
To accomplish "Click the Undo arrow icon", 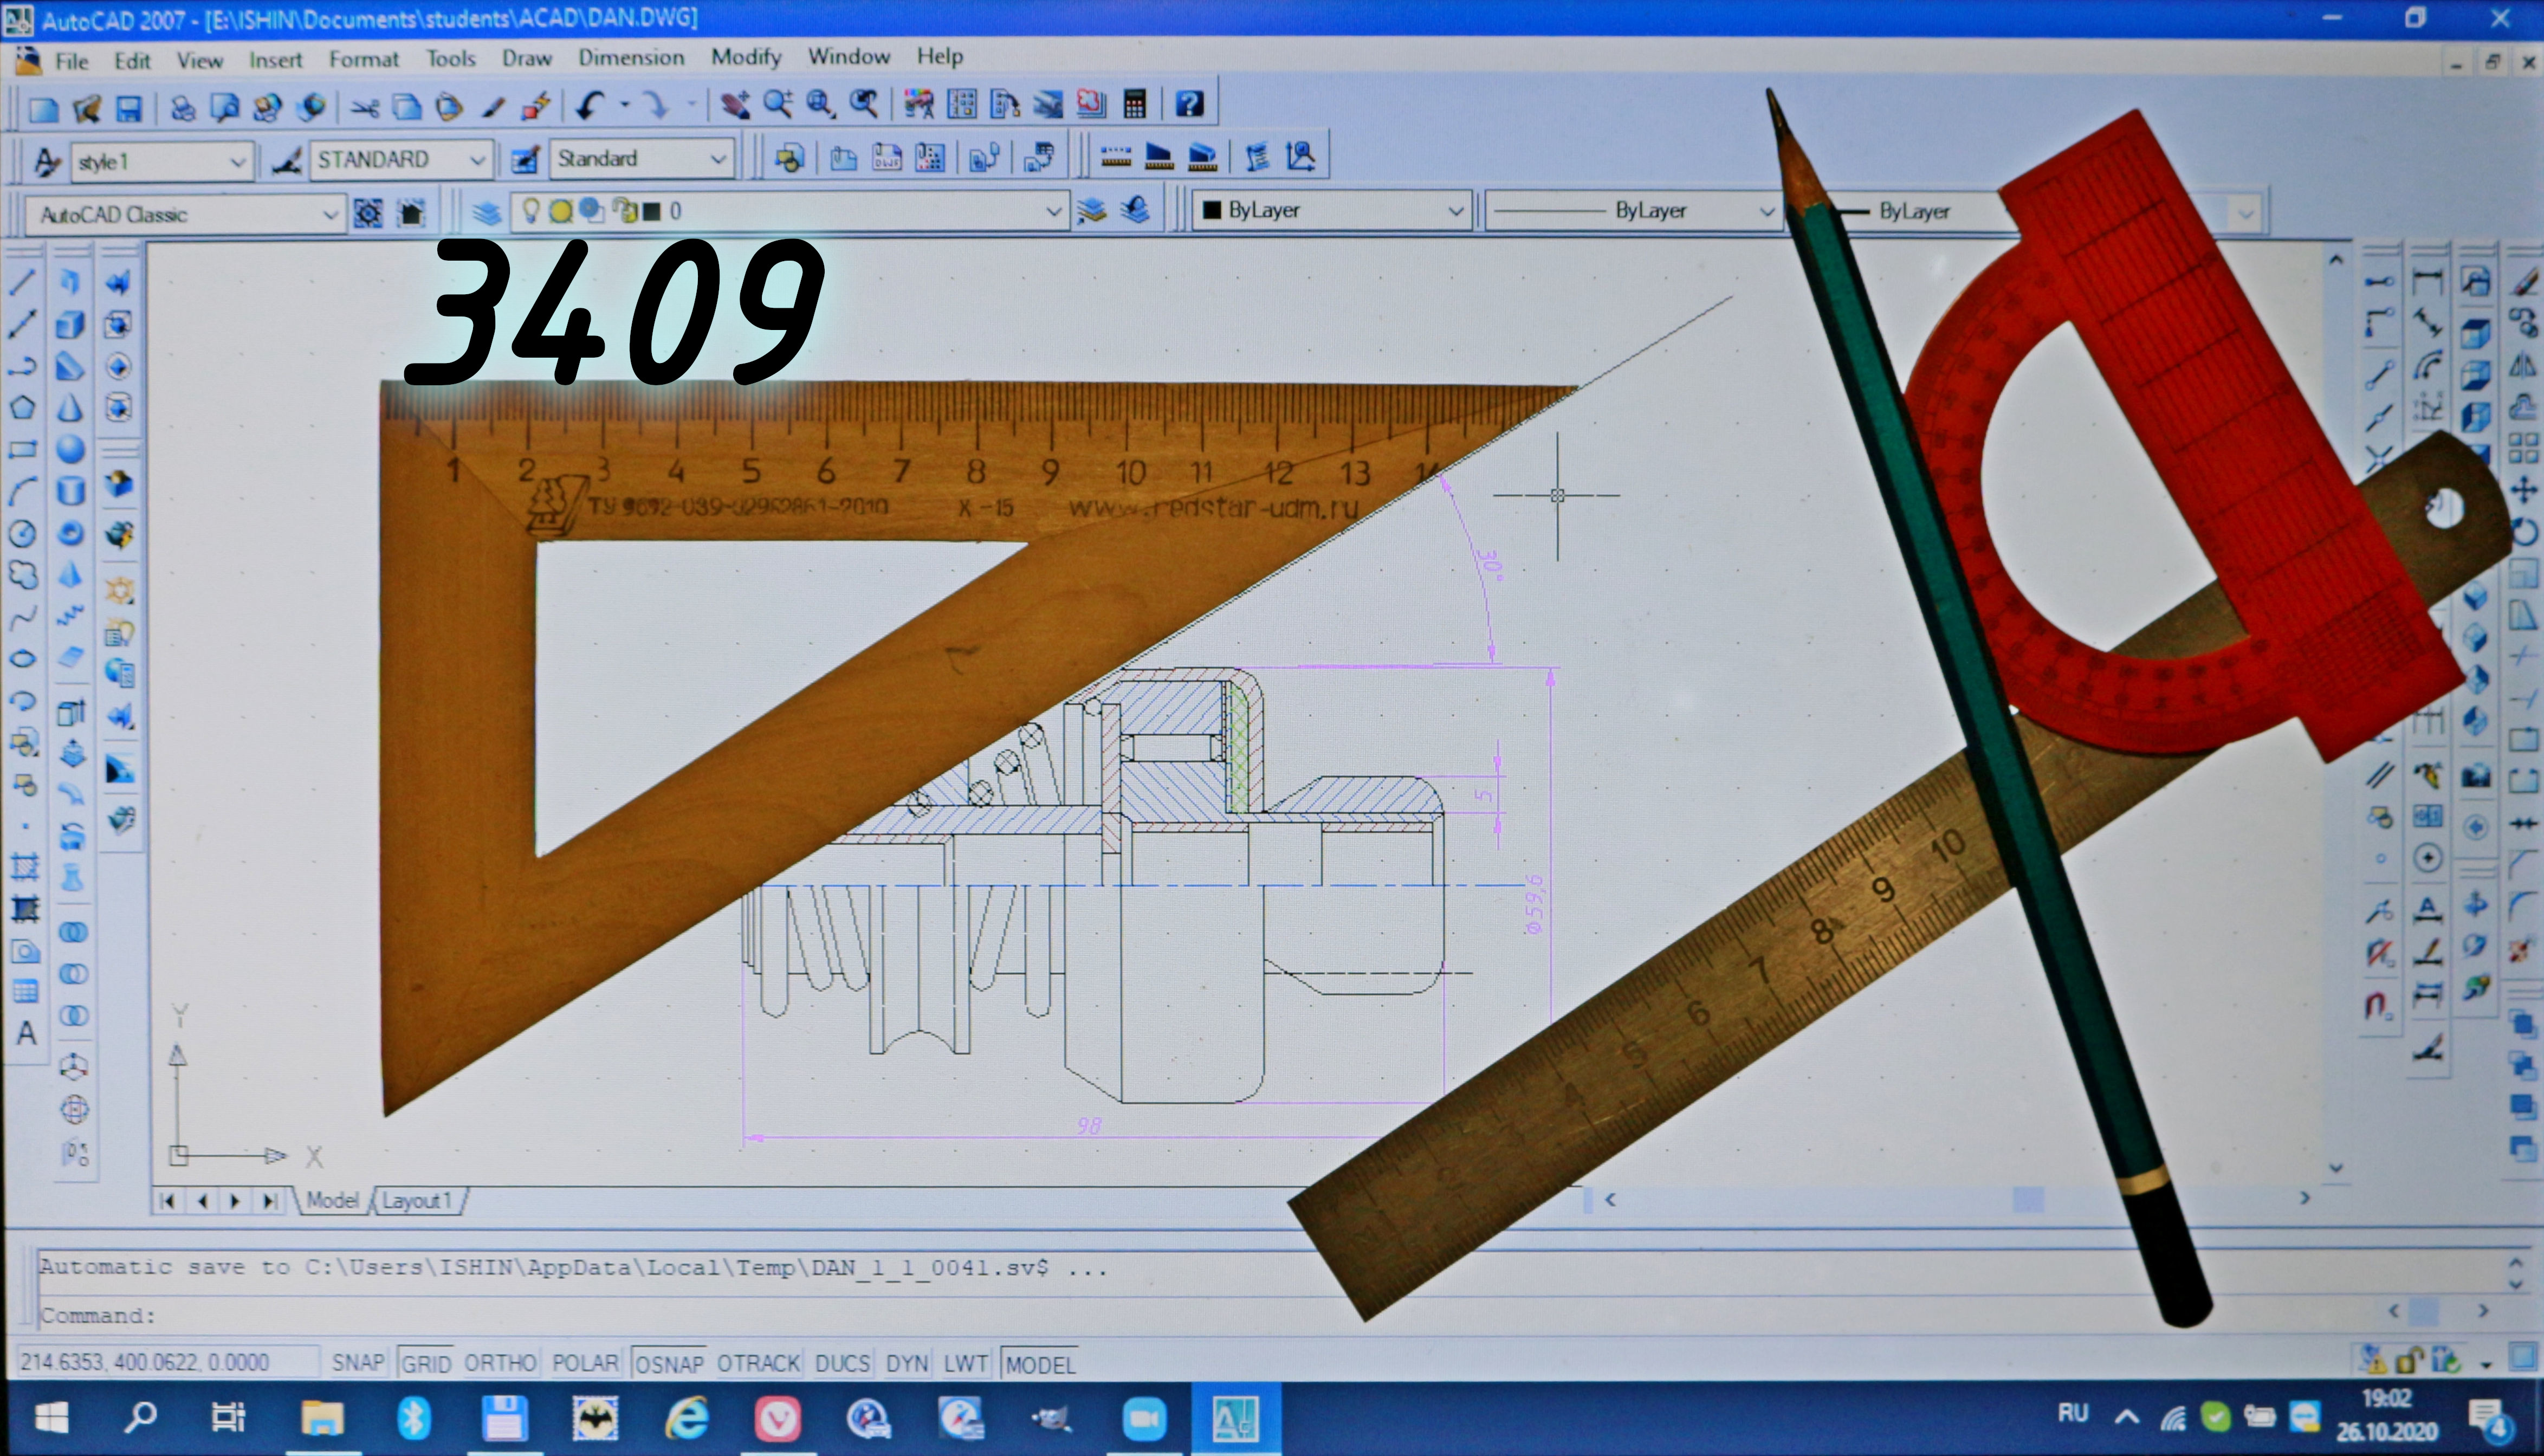I will click(x=590, y=106).
